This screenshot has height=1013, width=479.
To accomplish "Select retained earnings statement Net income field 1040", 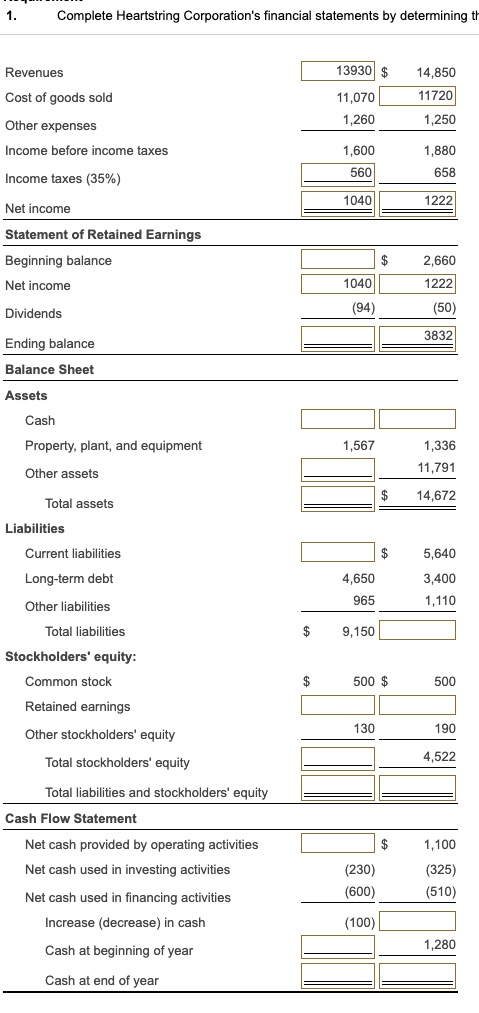I will [x=338, y=284].
